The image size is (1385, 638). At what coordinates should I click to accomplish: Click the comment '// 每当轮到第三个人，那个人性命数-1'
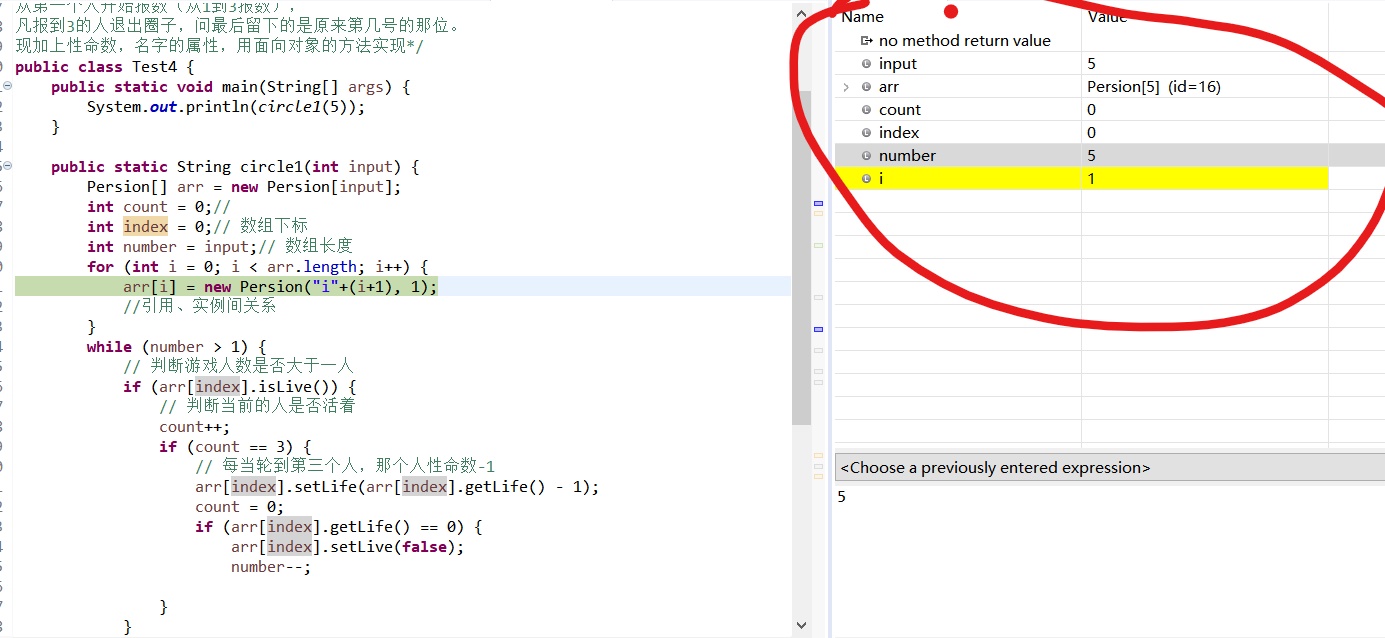point(345,466)
